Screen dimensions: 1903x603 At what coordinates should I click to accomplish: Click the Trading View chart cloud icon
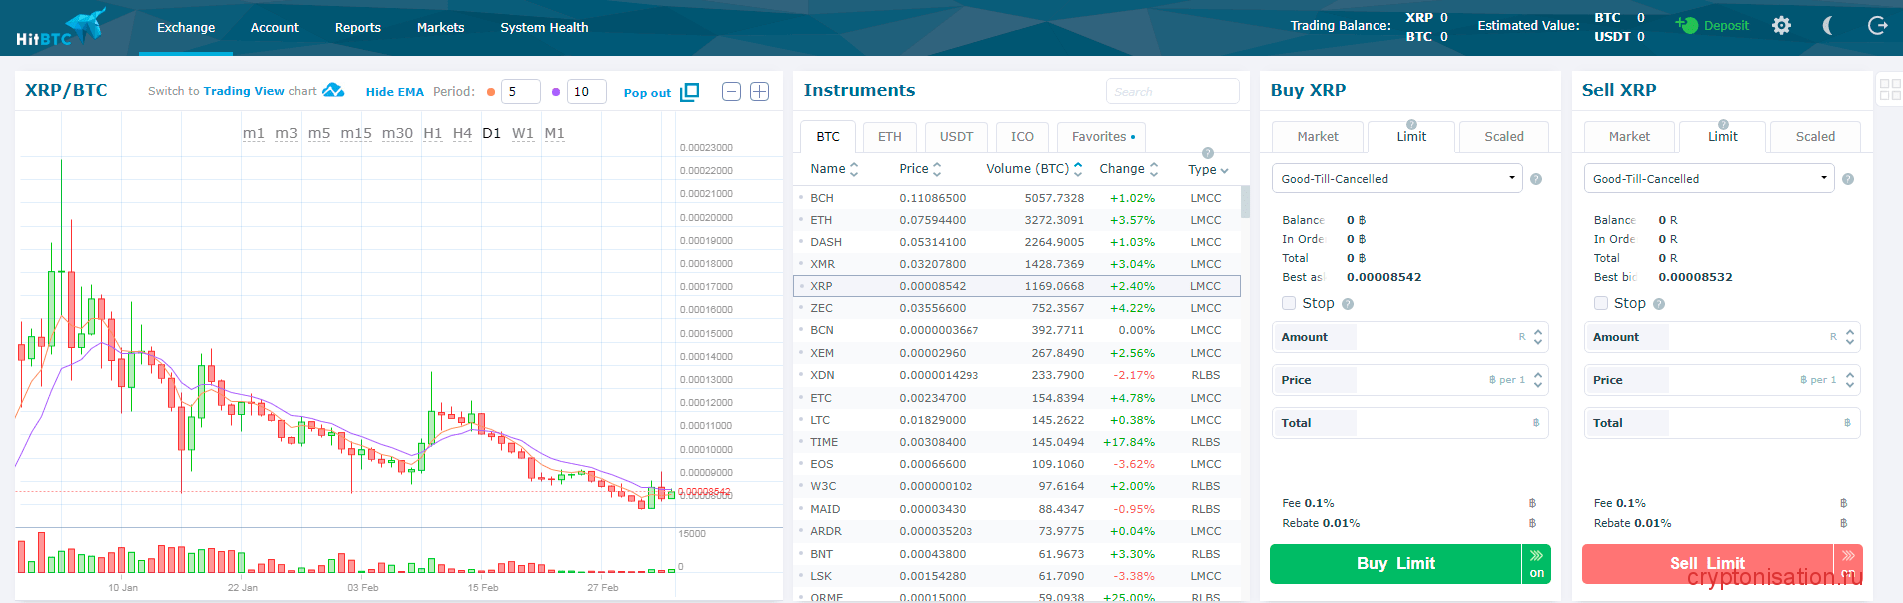(x=333, y=91)
